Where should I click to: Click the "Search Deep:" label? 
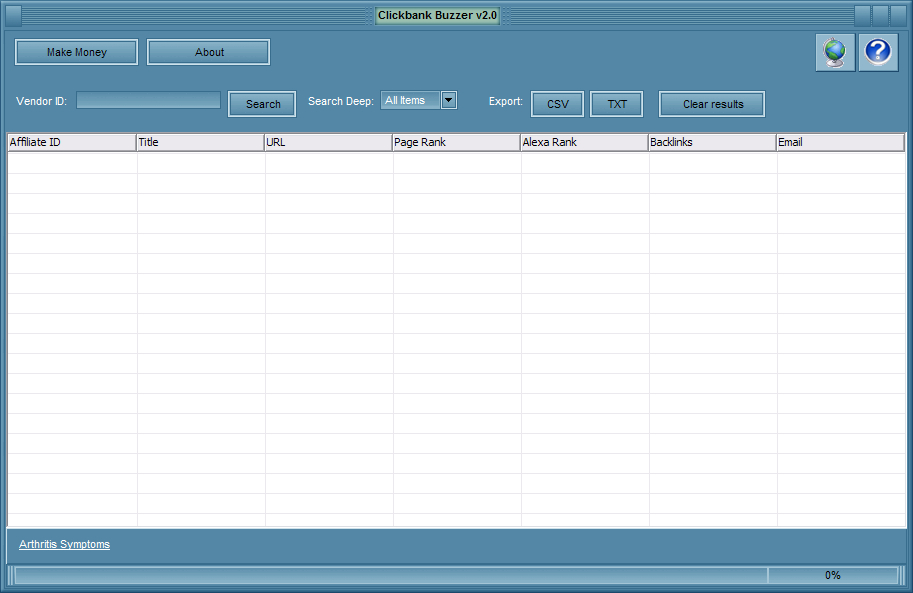tap(341, 101)
